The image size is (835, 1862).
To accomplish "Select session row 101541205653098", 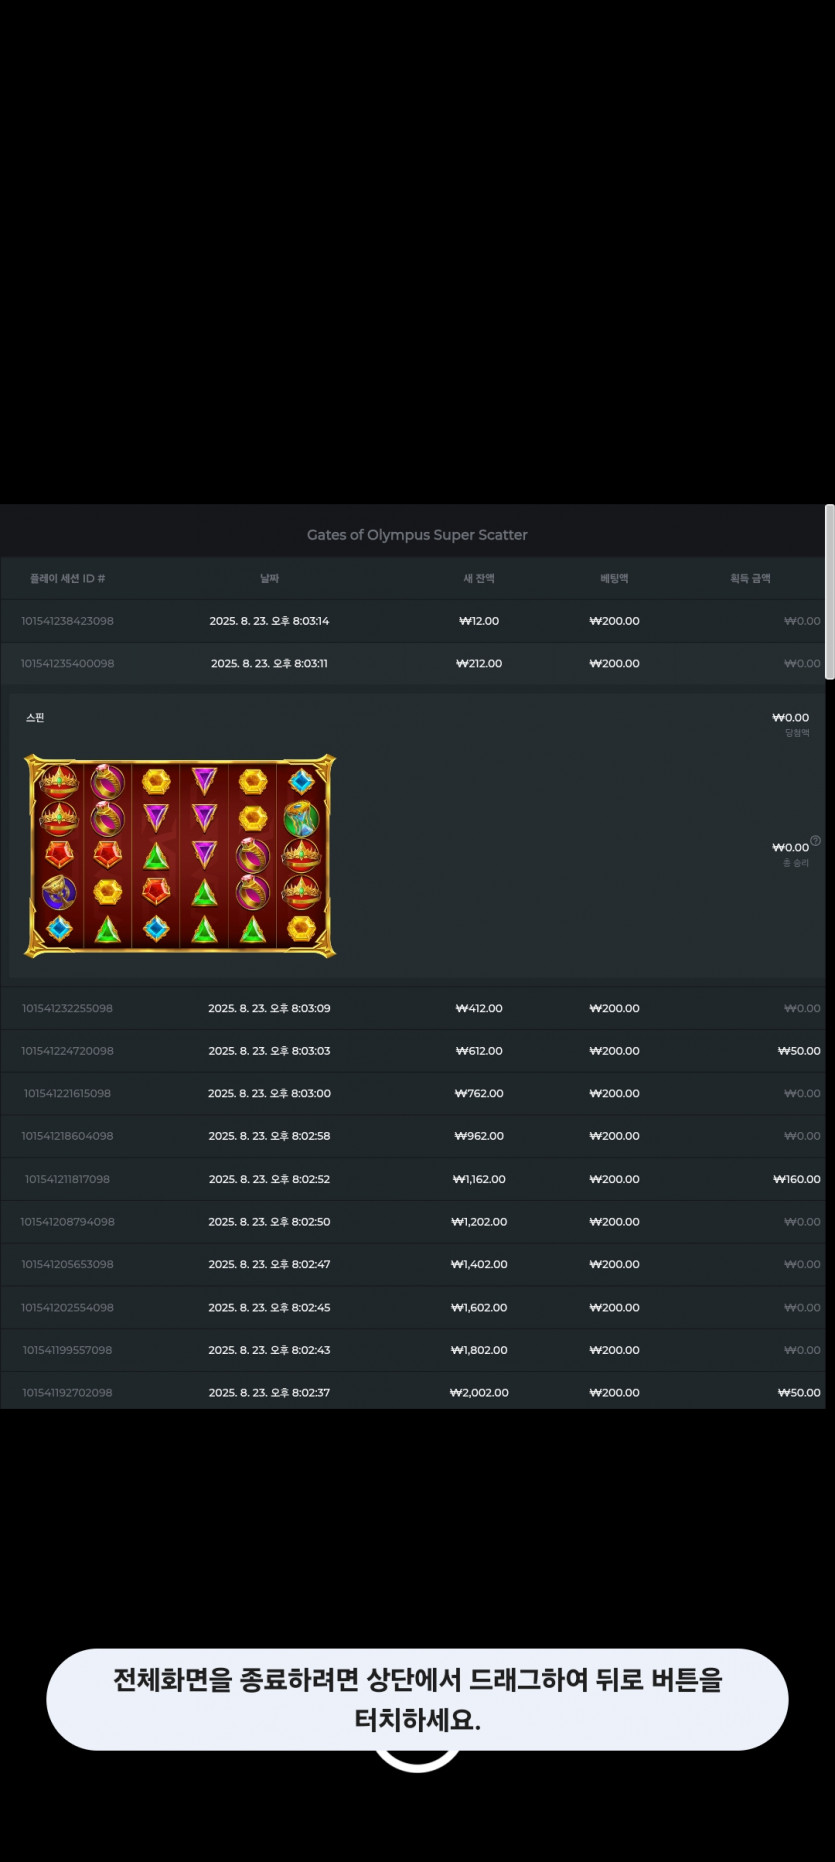I will 412,1265.
